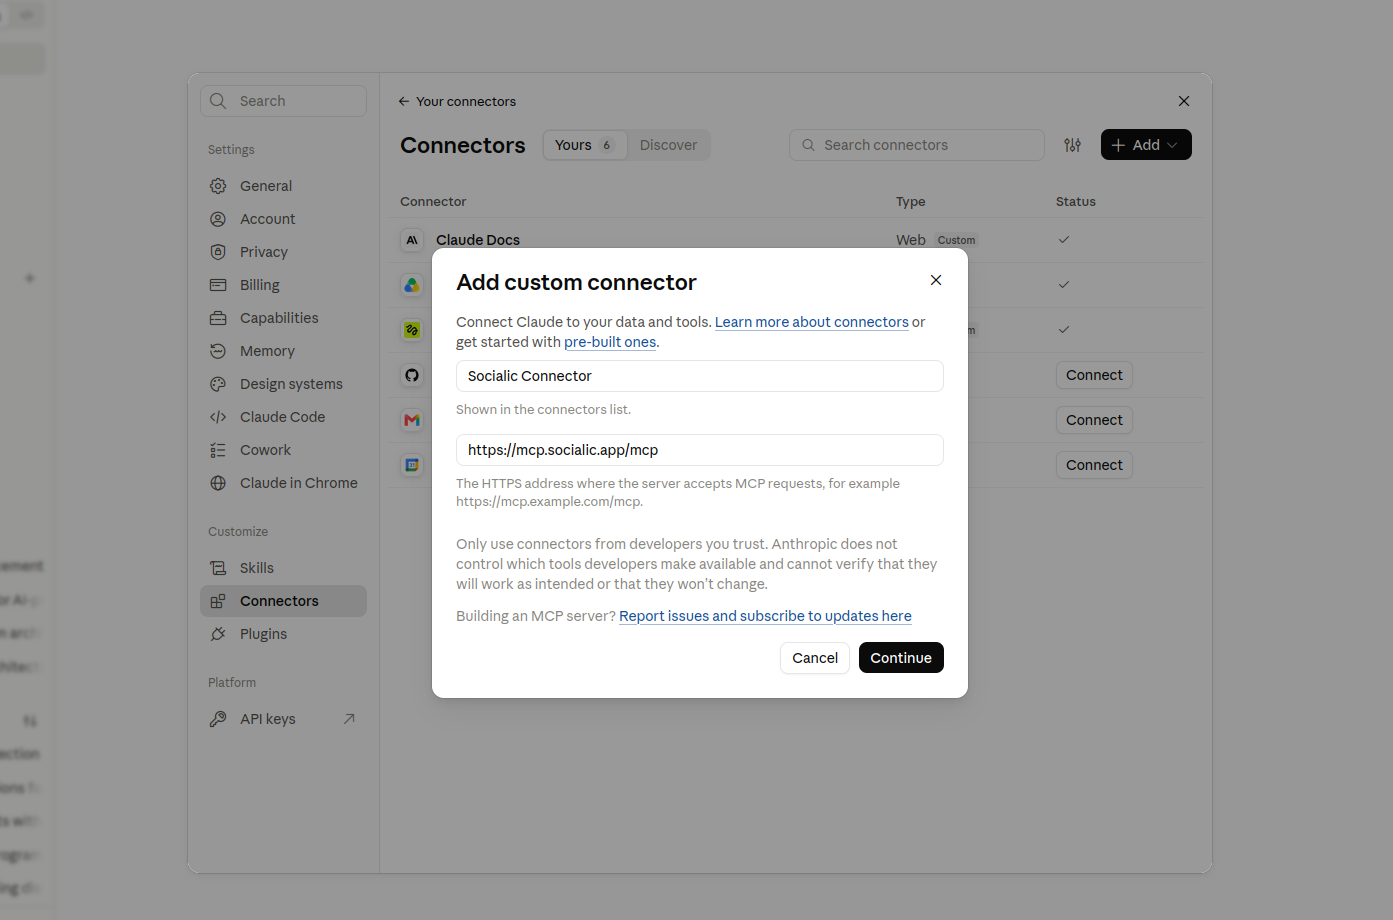Open API keys key icon
Viewport: 1393px width, 920px height.
(218, 719)
